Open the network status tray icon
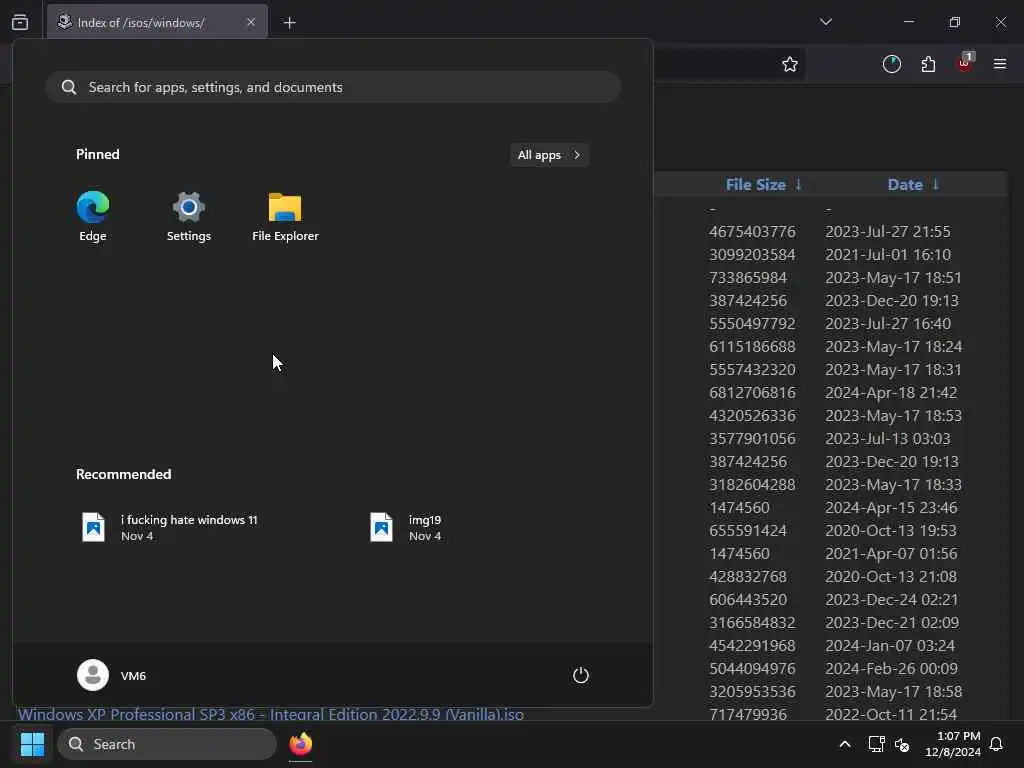1024x768 pixels. pyautogui.click(x=876, y=744)
